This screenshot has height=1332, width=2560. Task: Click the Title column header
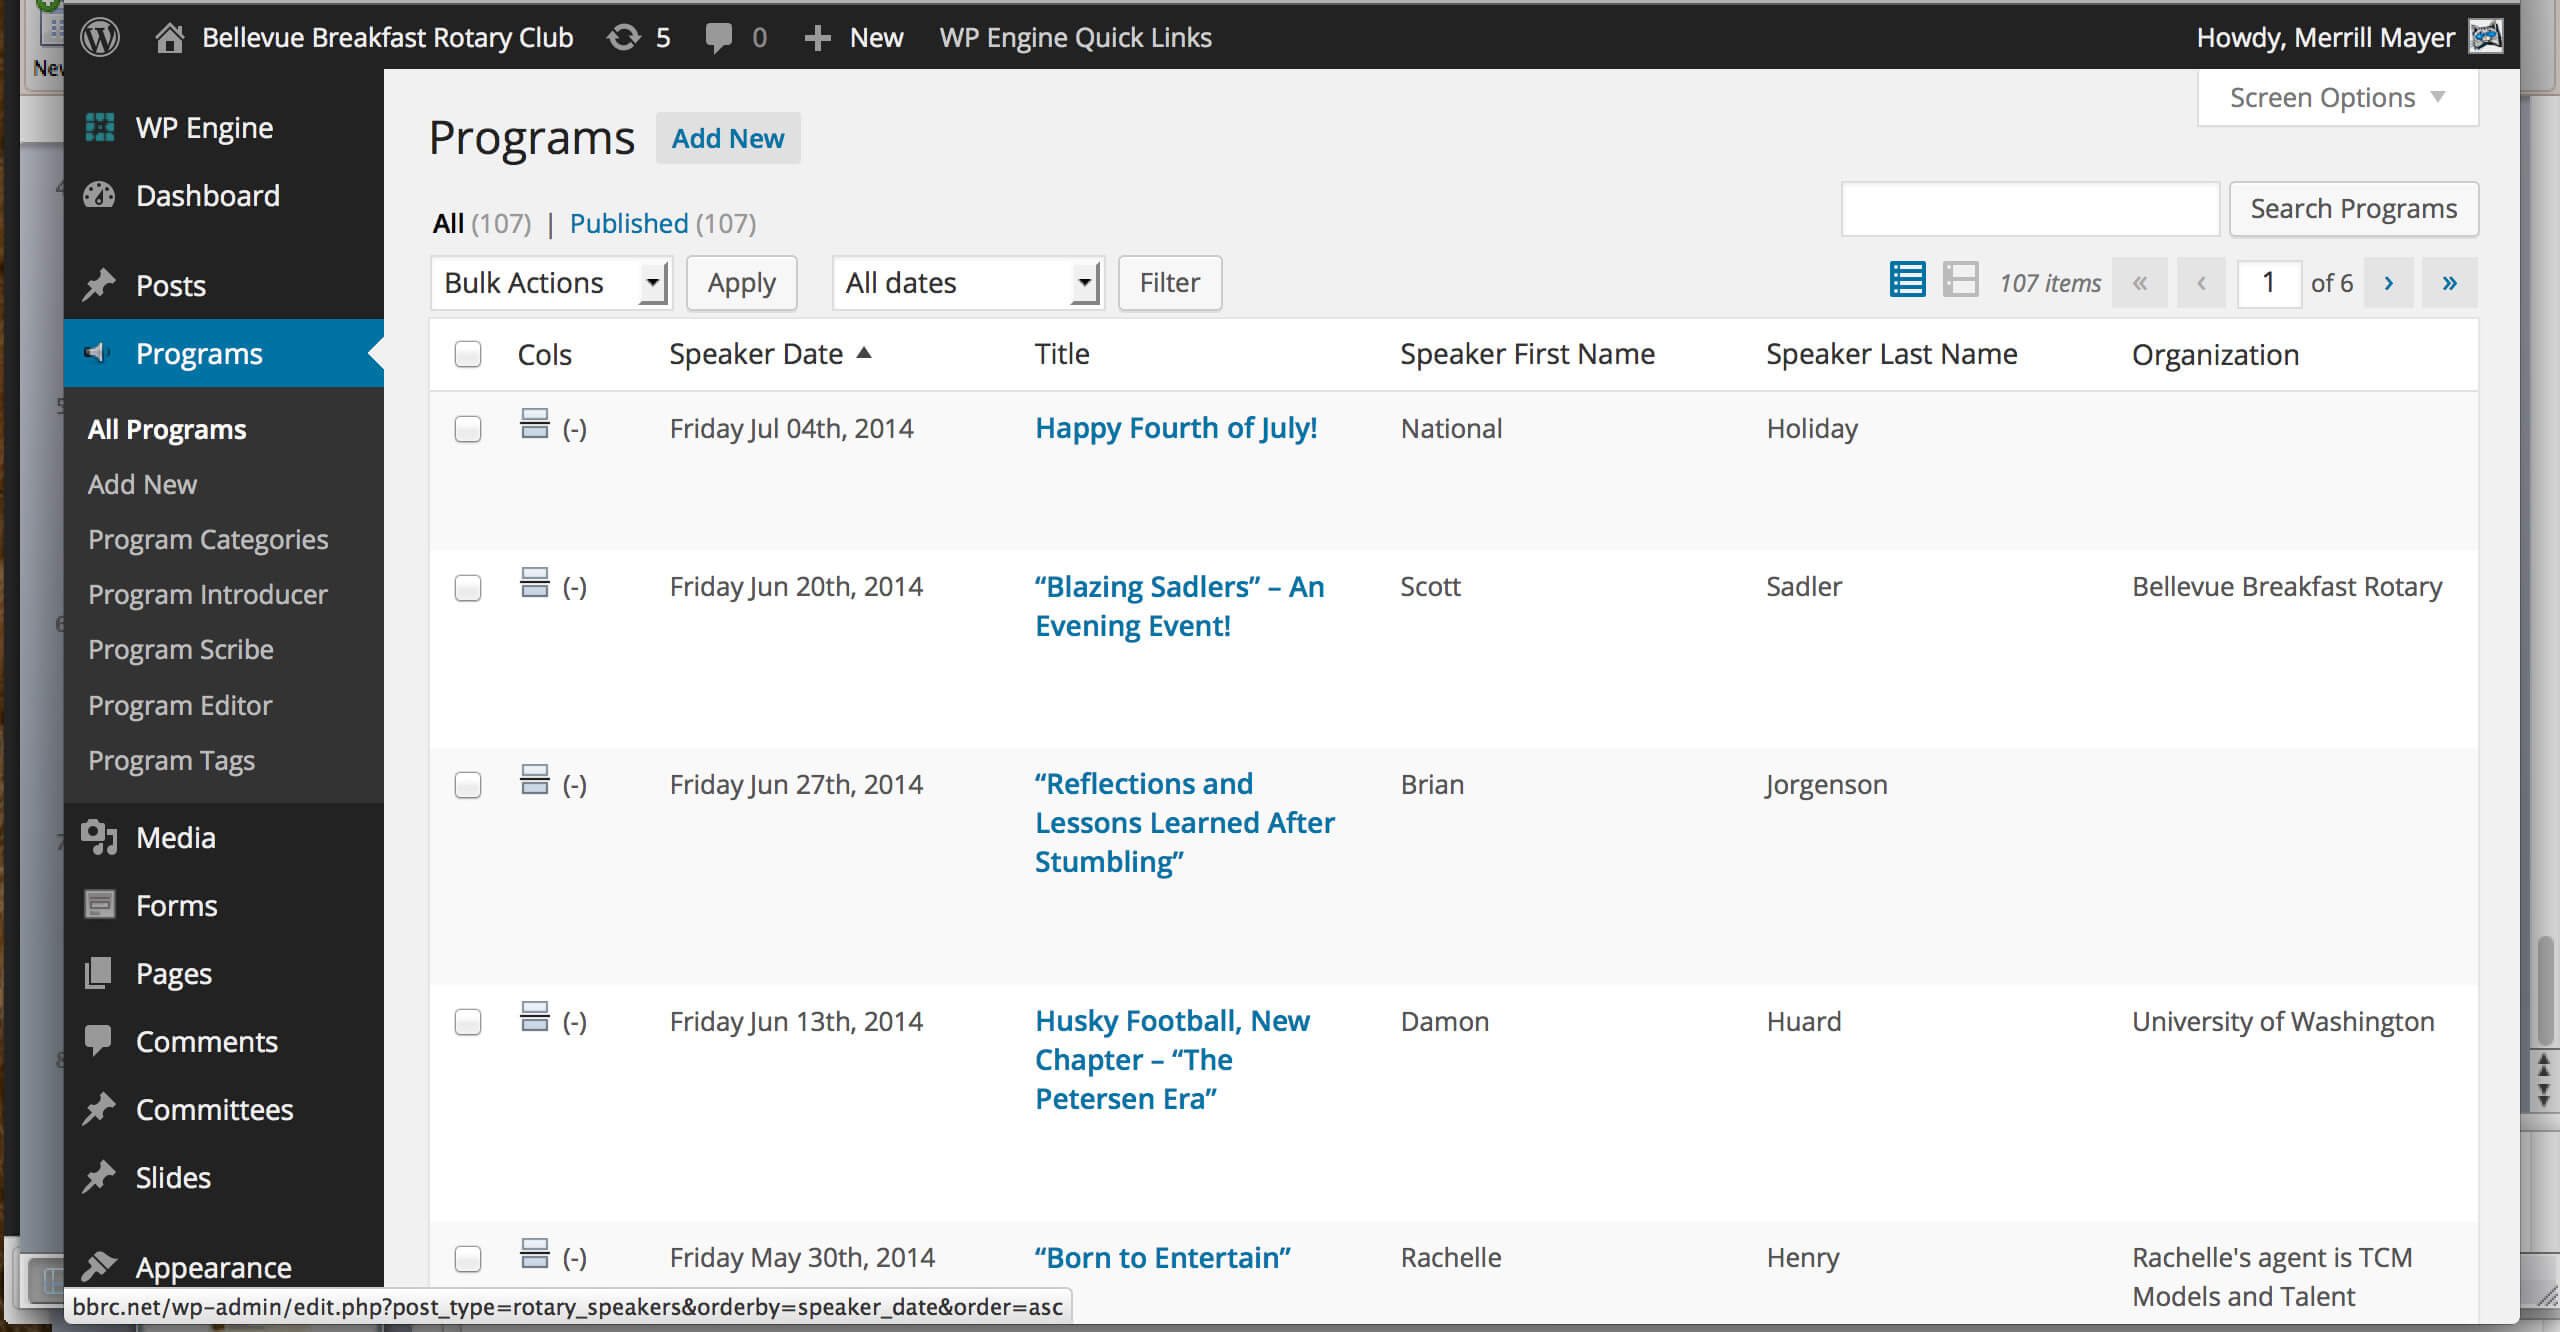click(1061, 354)
